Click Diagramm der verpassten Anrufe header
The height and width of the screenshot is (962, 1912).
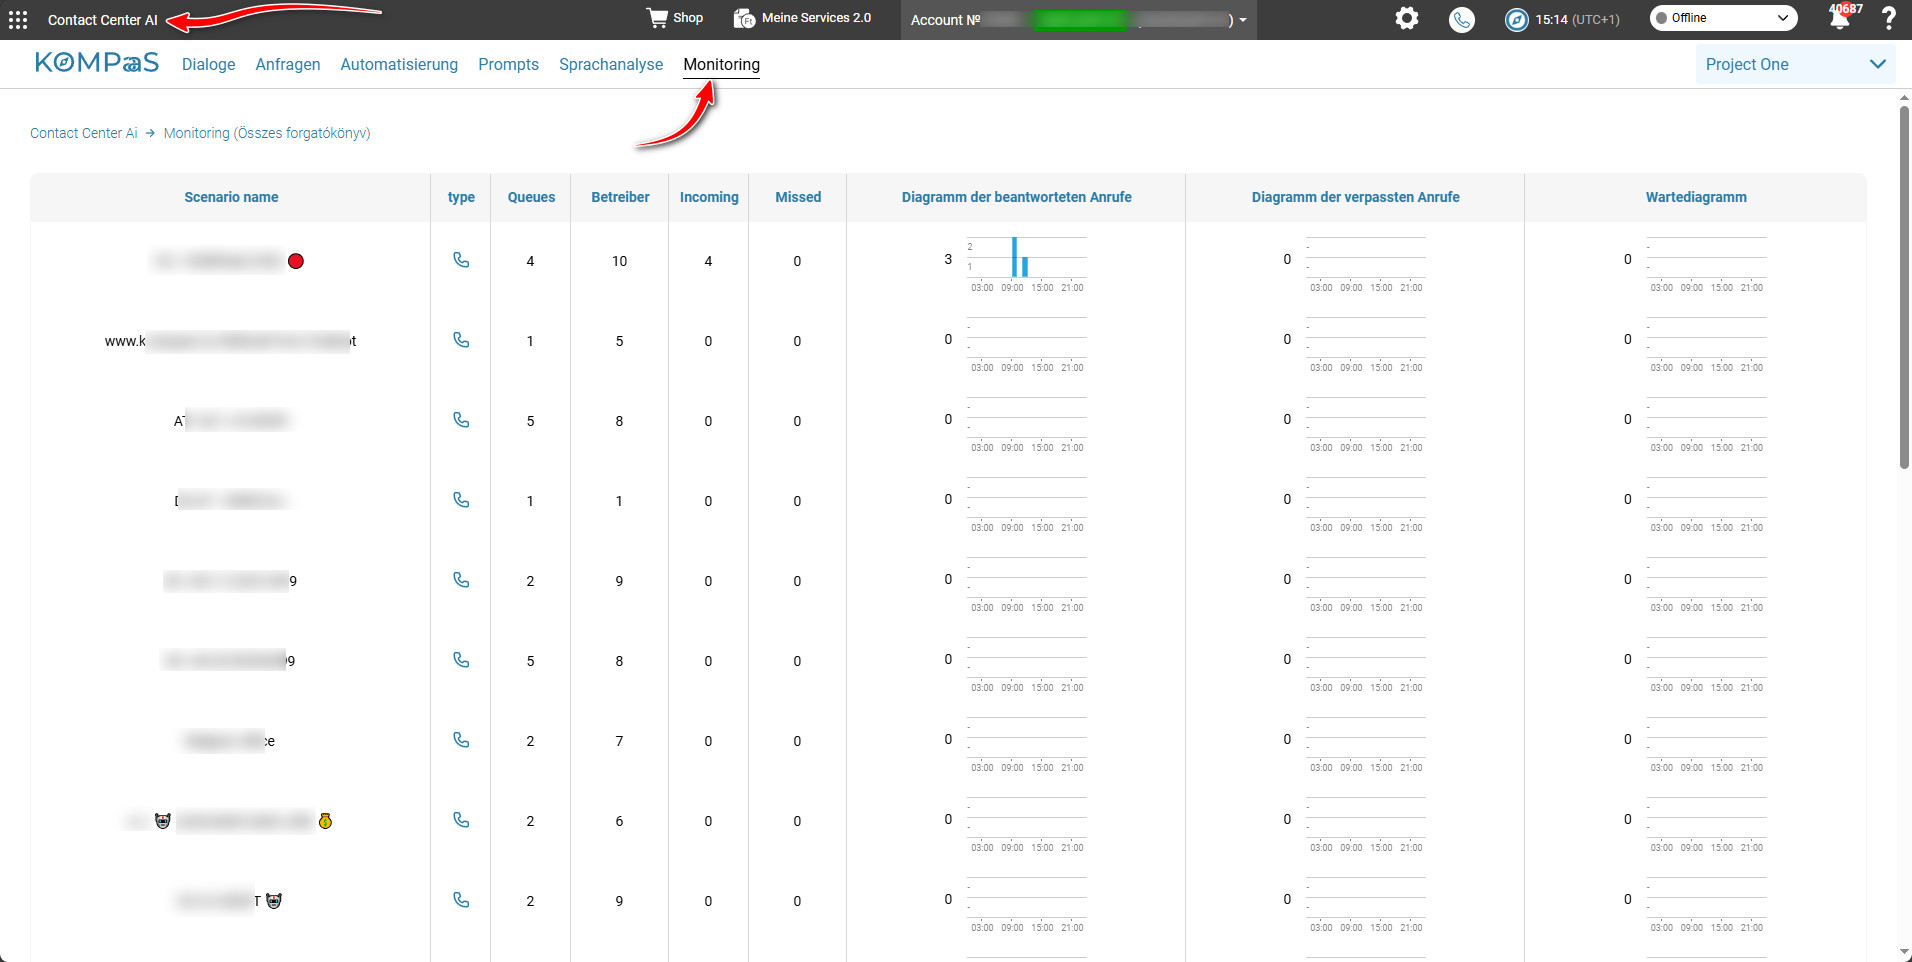tap(1355, 197)
